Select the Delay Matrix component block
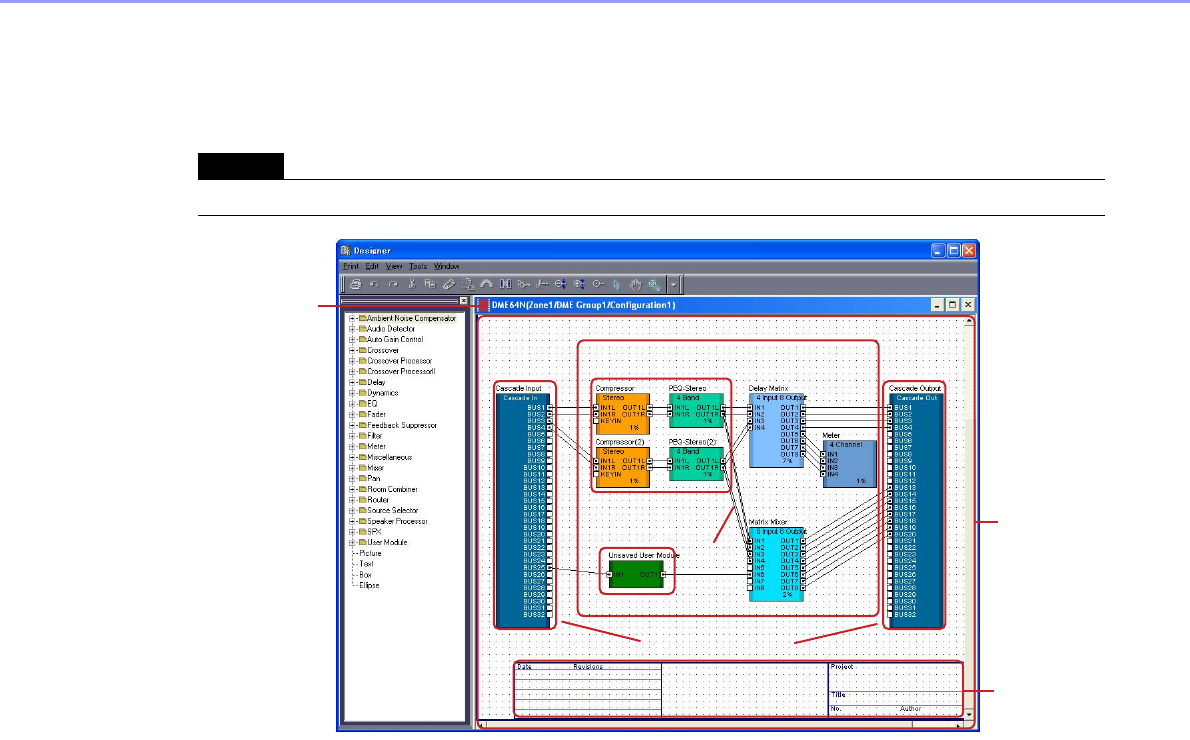Viewport: 1190px width, 740px height. tap(776, 430)
